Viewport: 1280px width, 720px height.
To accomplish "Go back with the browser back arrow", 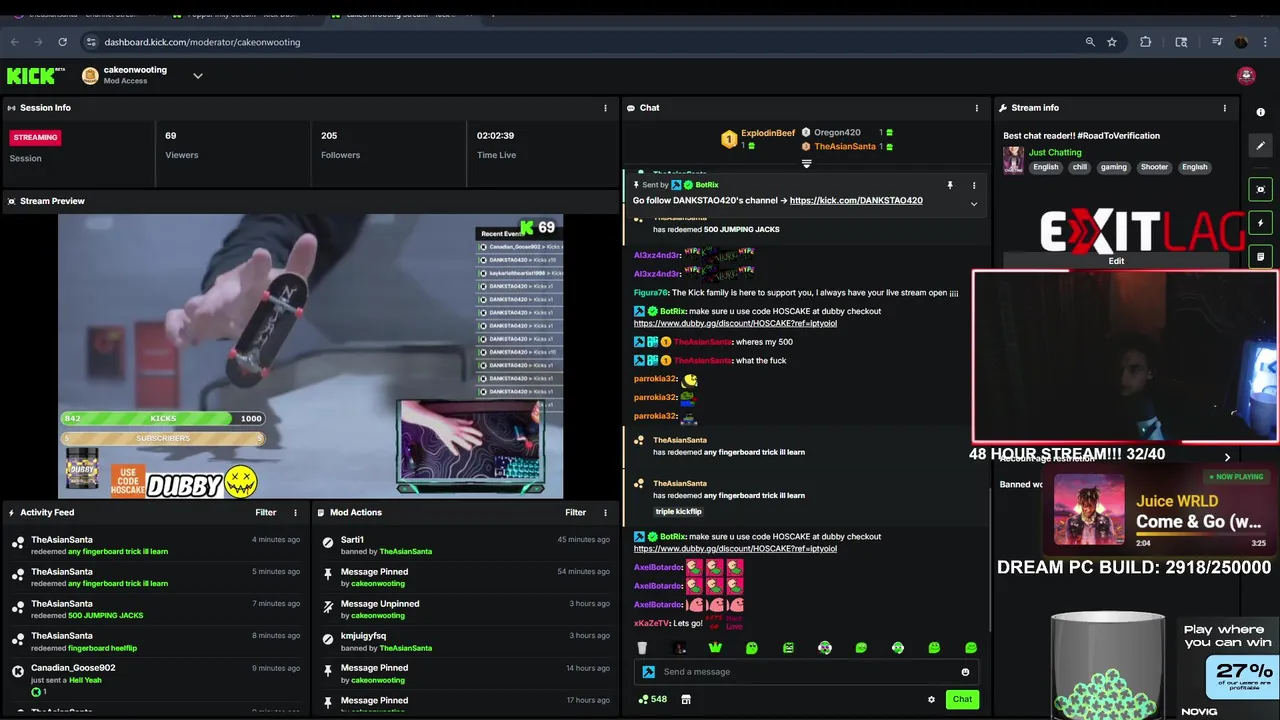I will (14, 42).
